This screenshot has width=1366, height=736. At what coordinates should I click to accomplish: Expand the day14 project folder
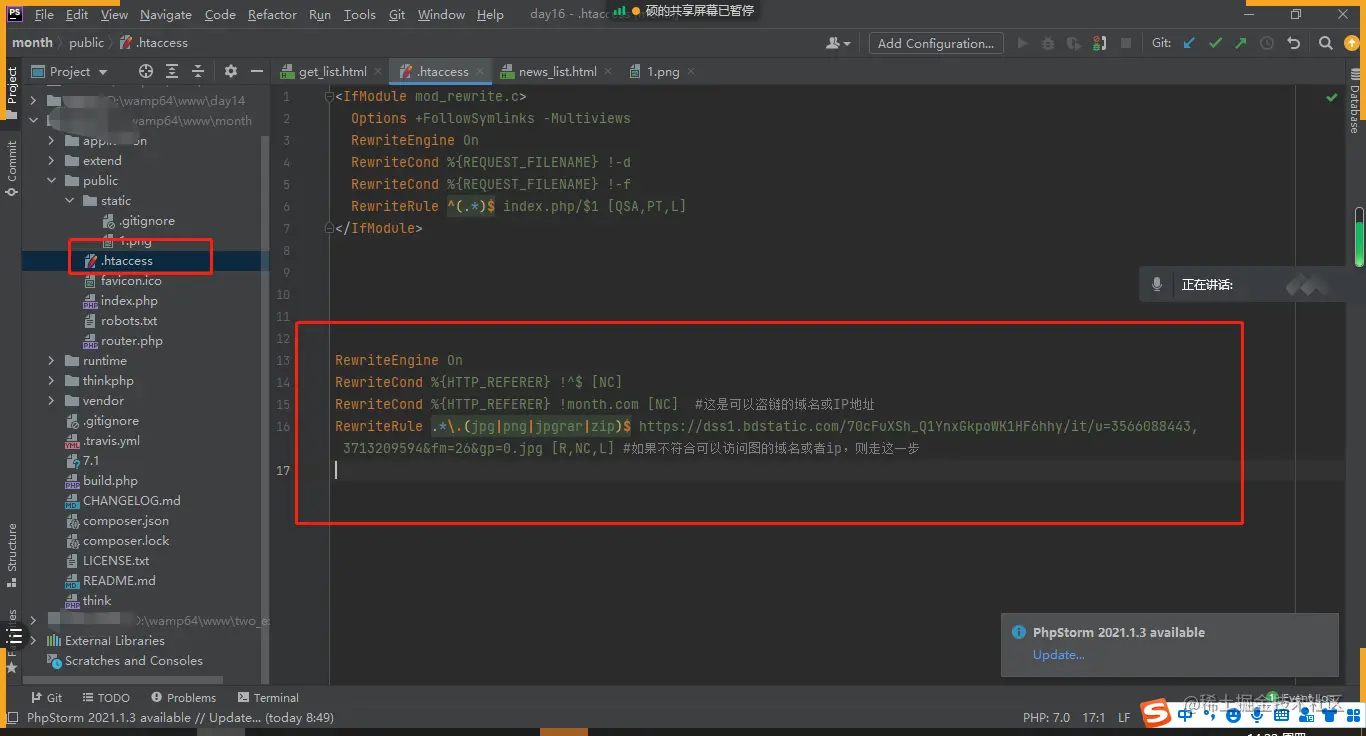[34, 101]
